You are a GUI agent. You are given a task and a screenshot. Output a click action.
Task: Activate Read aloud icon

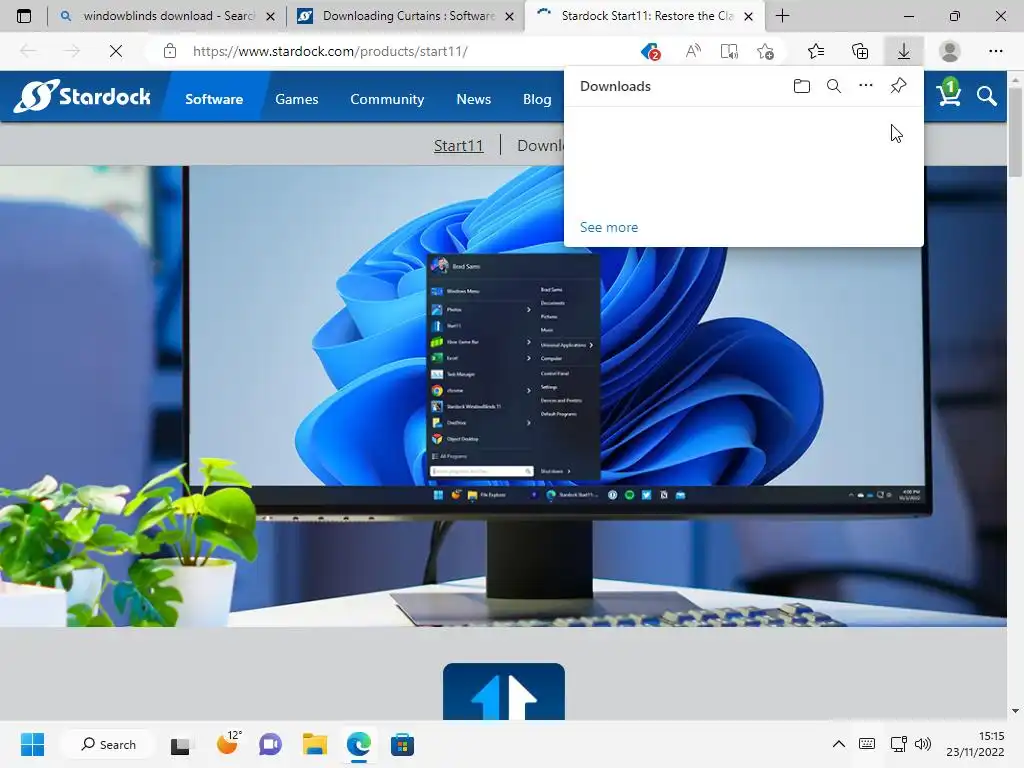pyautogui.click(x=693, y=51)
